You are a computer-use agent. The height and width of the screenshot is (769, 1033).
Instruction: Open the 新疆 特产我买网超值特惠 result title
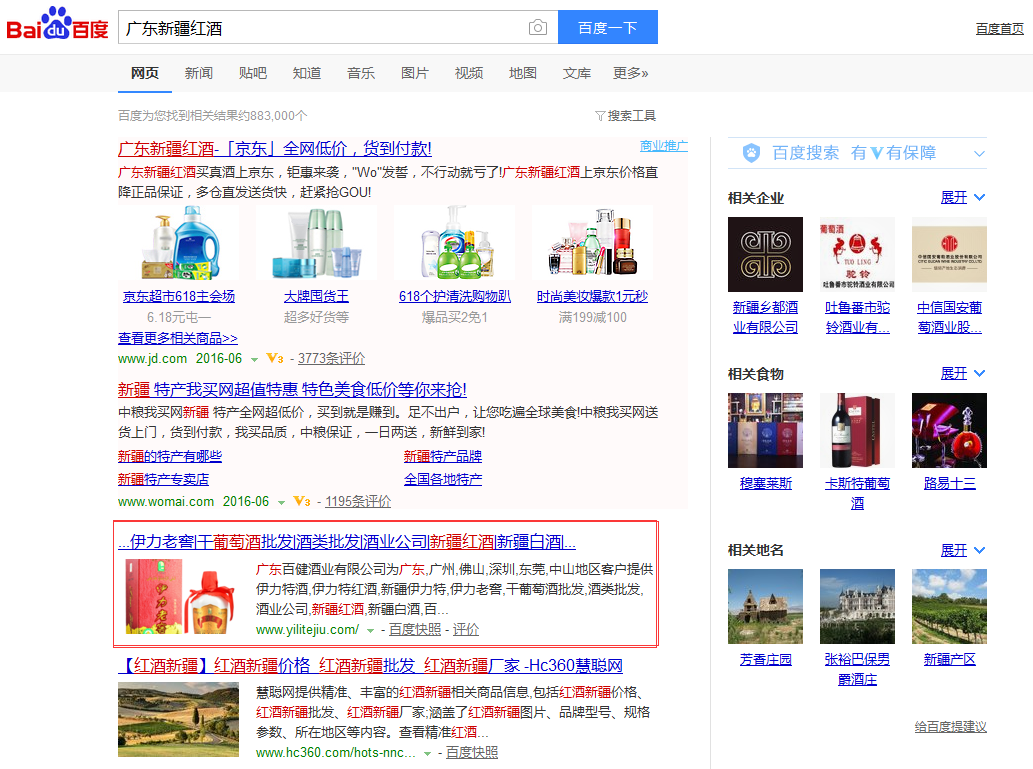coord(292,389)
